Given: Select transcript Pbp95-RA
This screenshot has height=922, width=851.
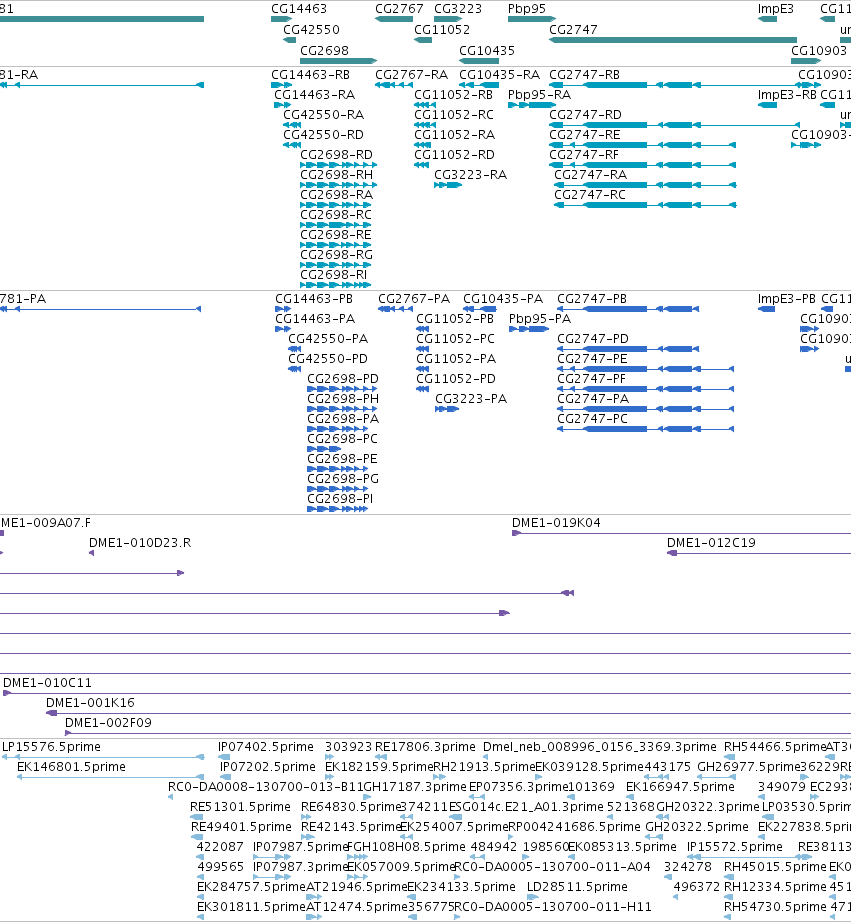Looking at the screenshot, I should pyautogui.click(x=539, y=95).
